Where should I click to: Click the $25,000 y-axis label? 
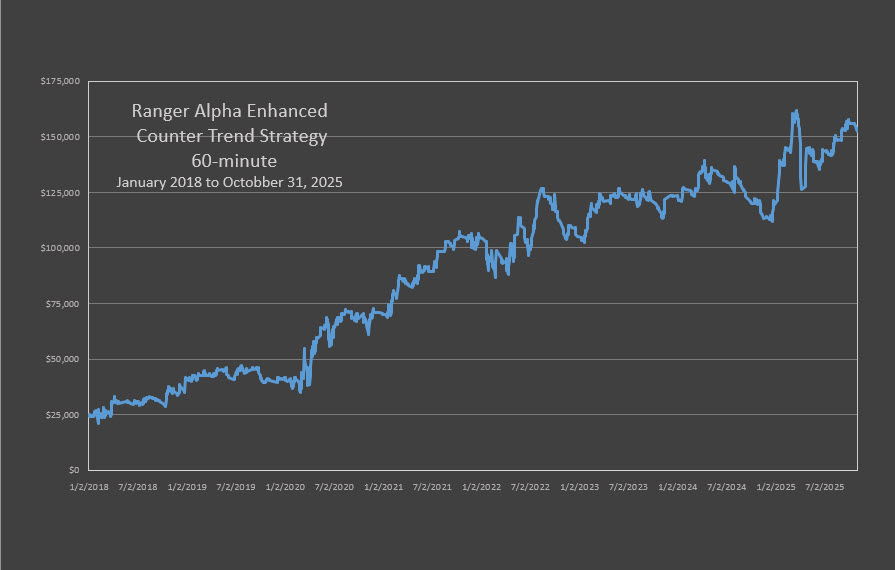pos(64,415)
